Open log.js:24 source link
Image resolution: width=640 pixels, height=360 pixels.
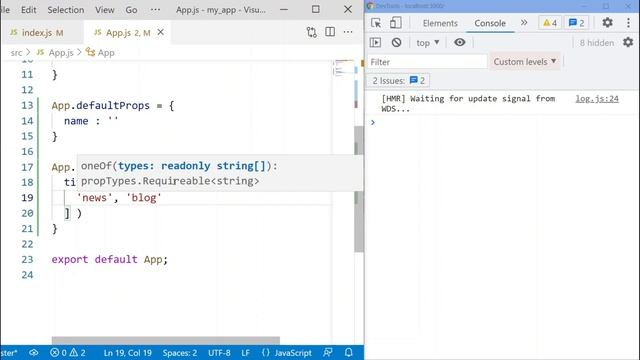click(597, 99)
